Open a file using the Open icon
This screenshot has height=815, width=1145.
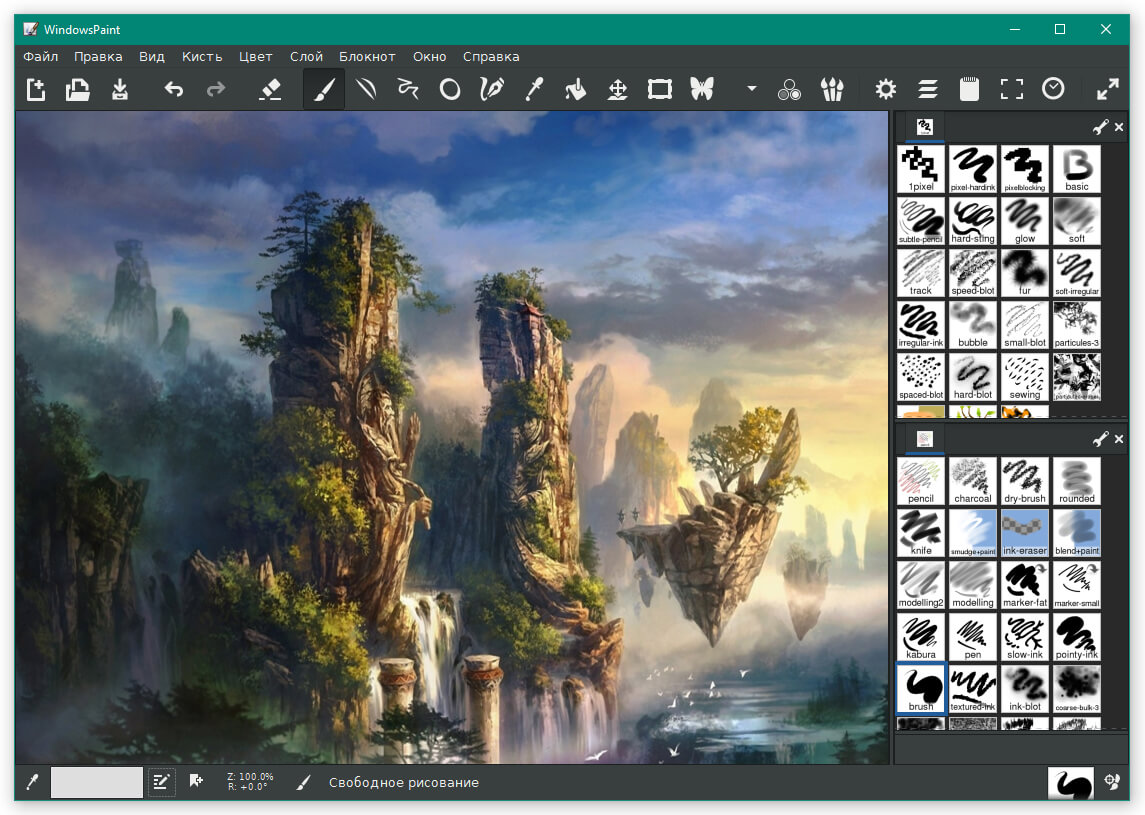tap(77, 90)
